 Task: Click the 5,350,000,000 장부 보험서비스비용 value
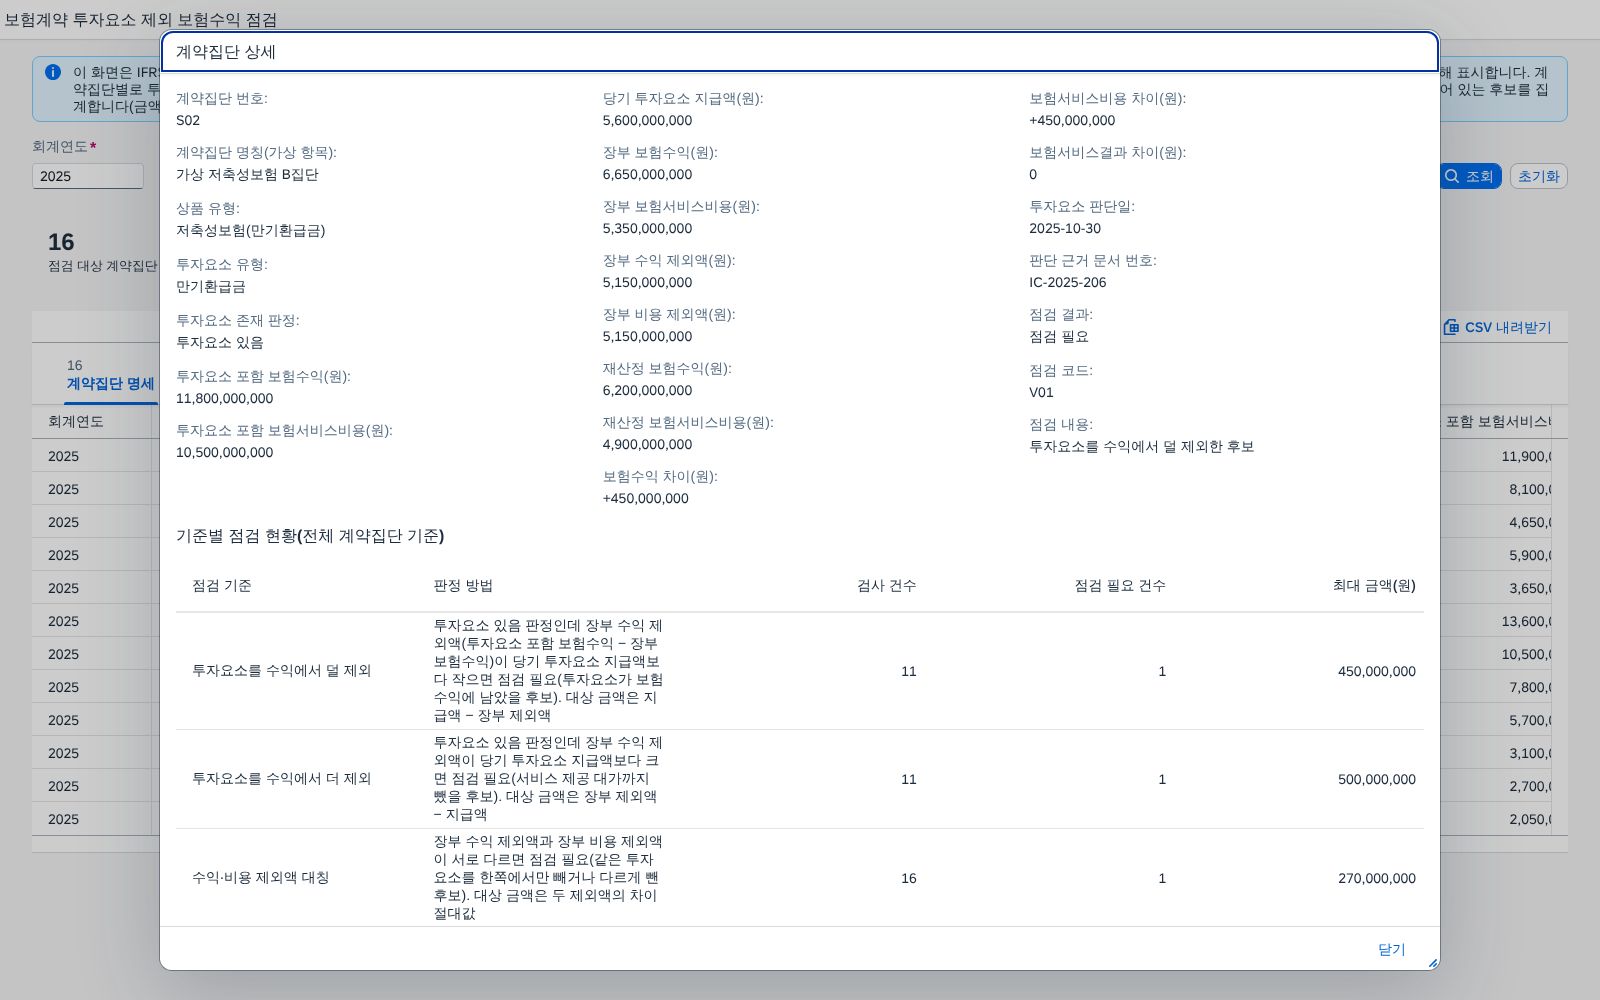(647, 229)
